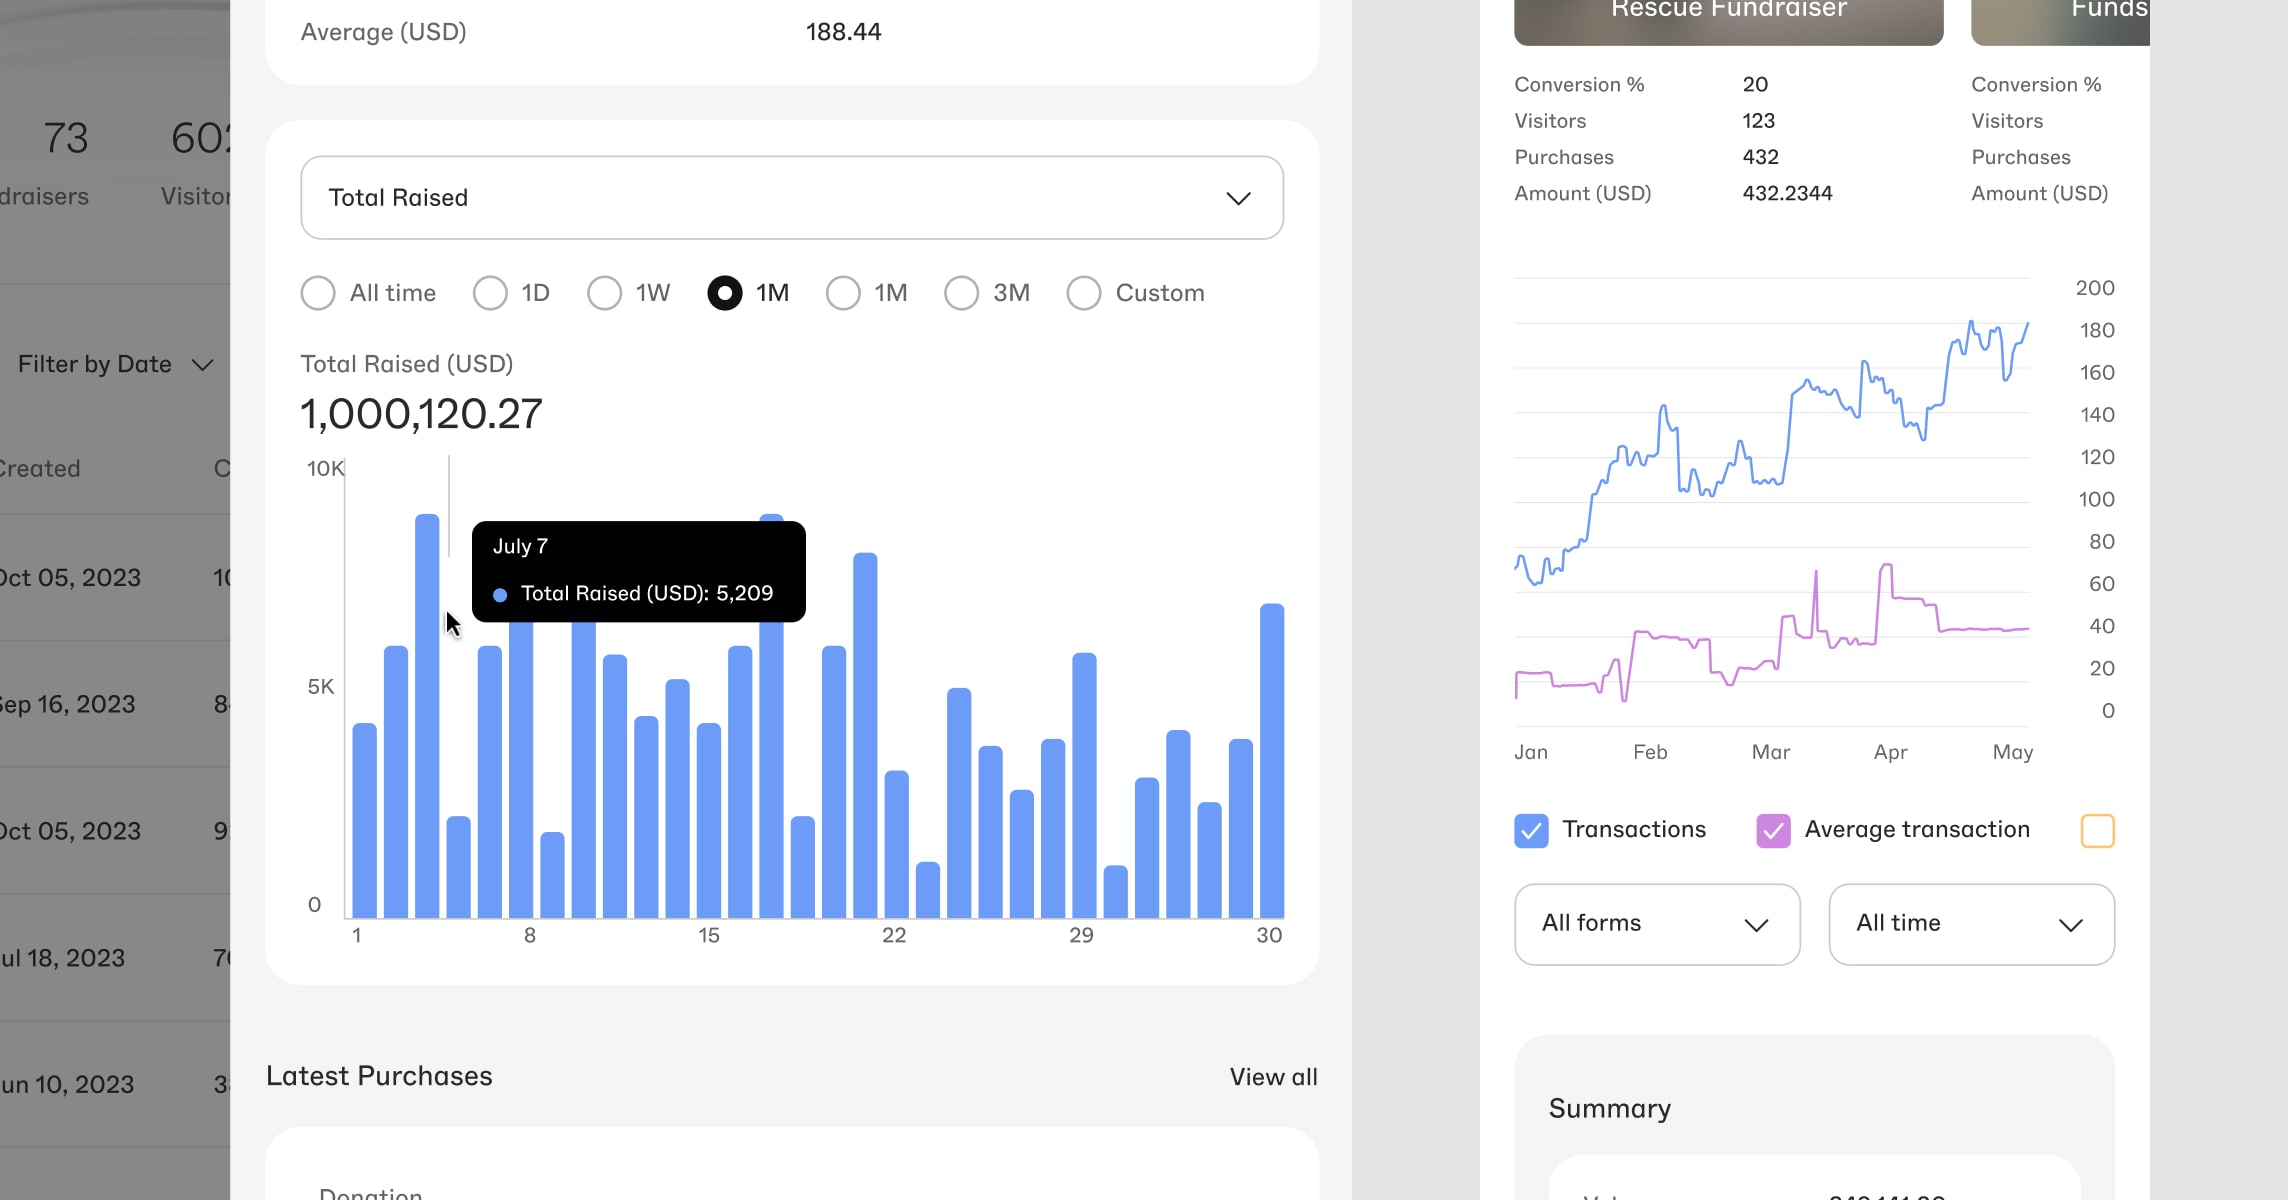The width and height of the screenshot is (2288, 1200).
Task: Open the Rescue Fundraiser card image
Action: coord(1728,20)
